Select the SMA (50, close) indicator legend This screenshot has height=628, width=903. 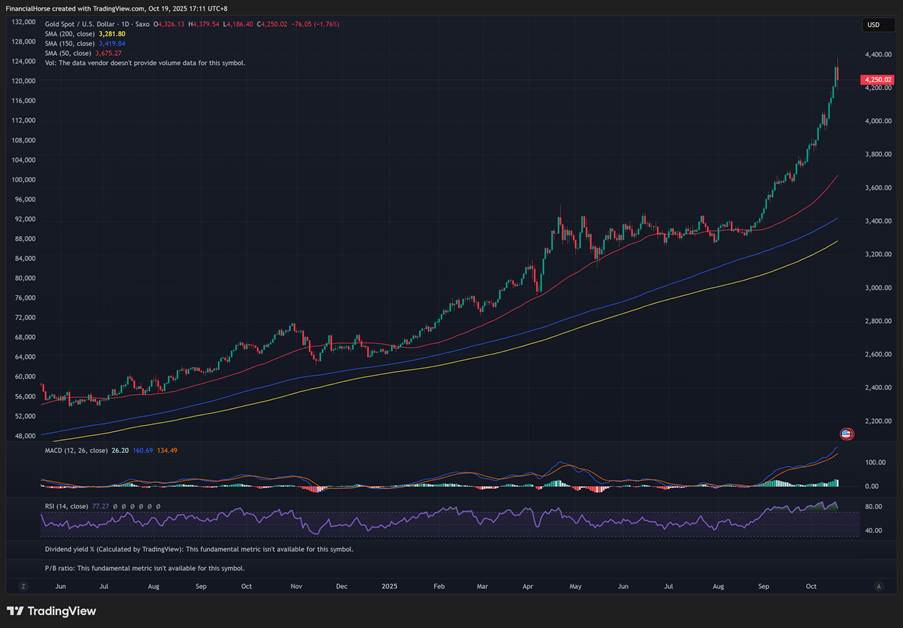[x=68, y=53]
